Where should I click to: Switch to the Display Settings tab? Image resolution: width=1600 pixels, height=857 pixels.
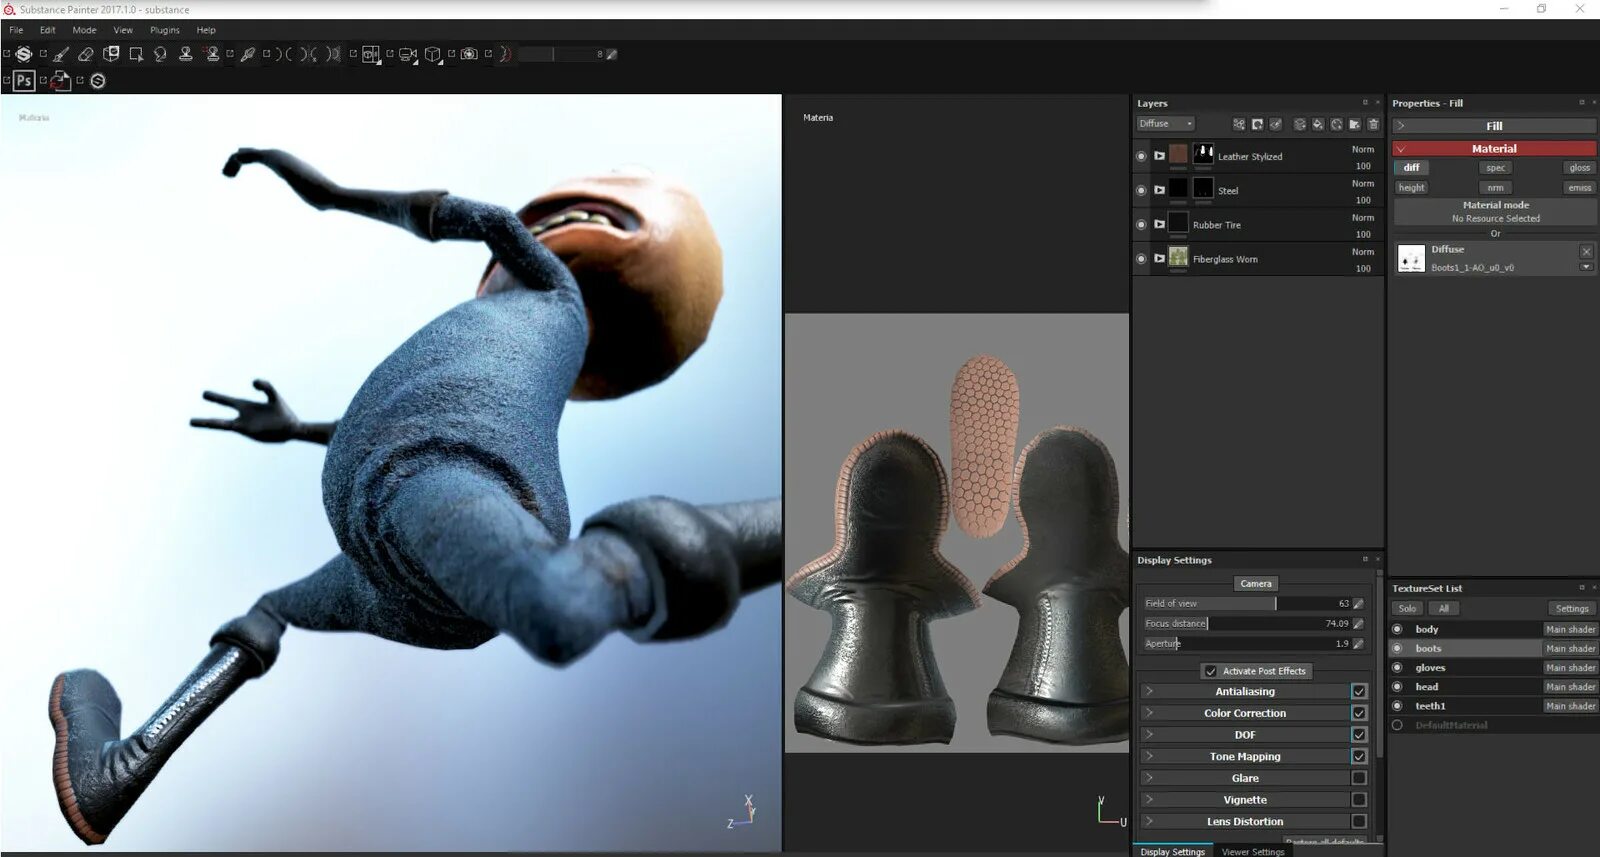point(1172,852)
